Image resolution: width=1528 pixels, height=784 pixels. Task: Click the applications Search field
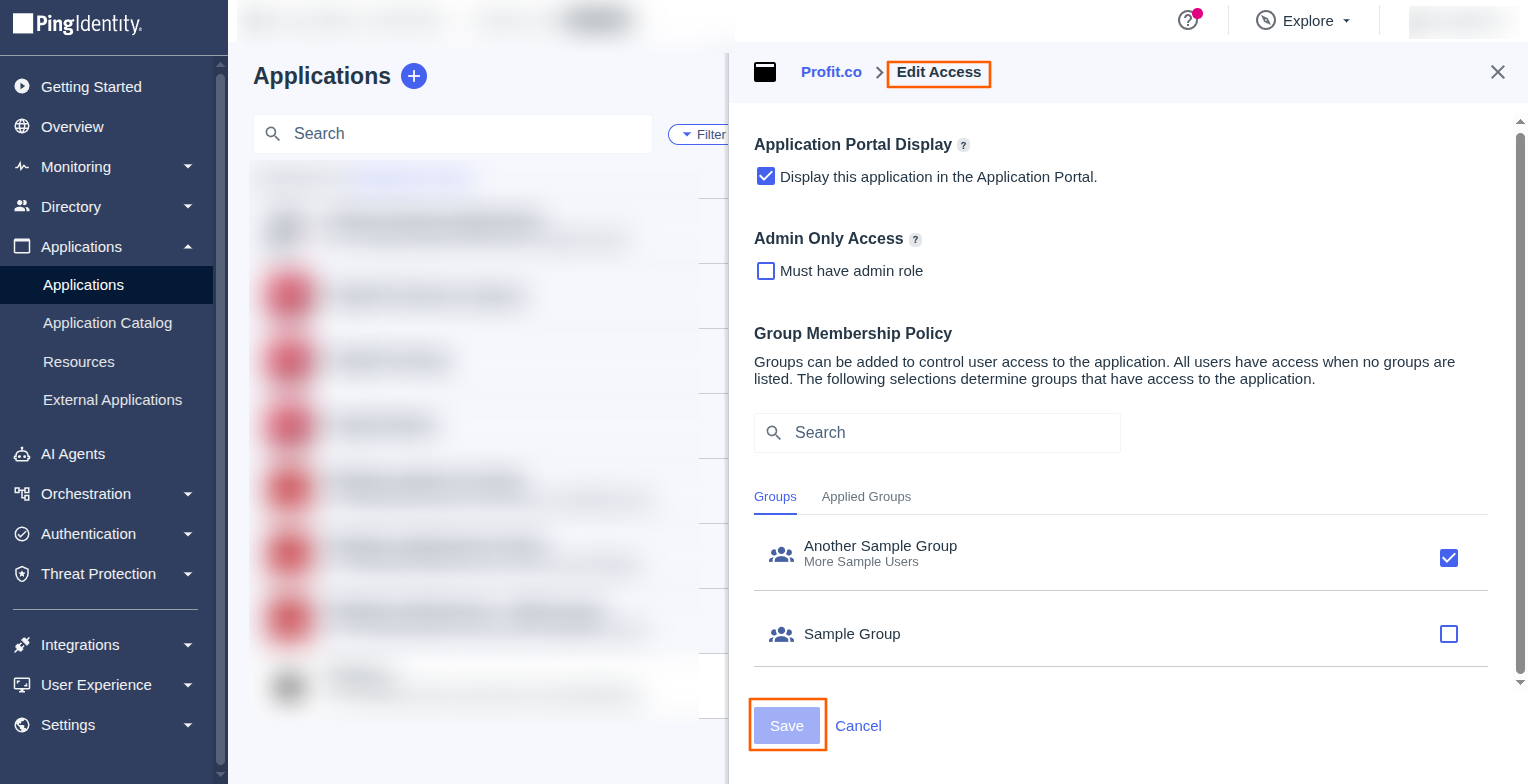point(453,134)
